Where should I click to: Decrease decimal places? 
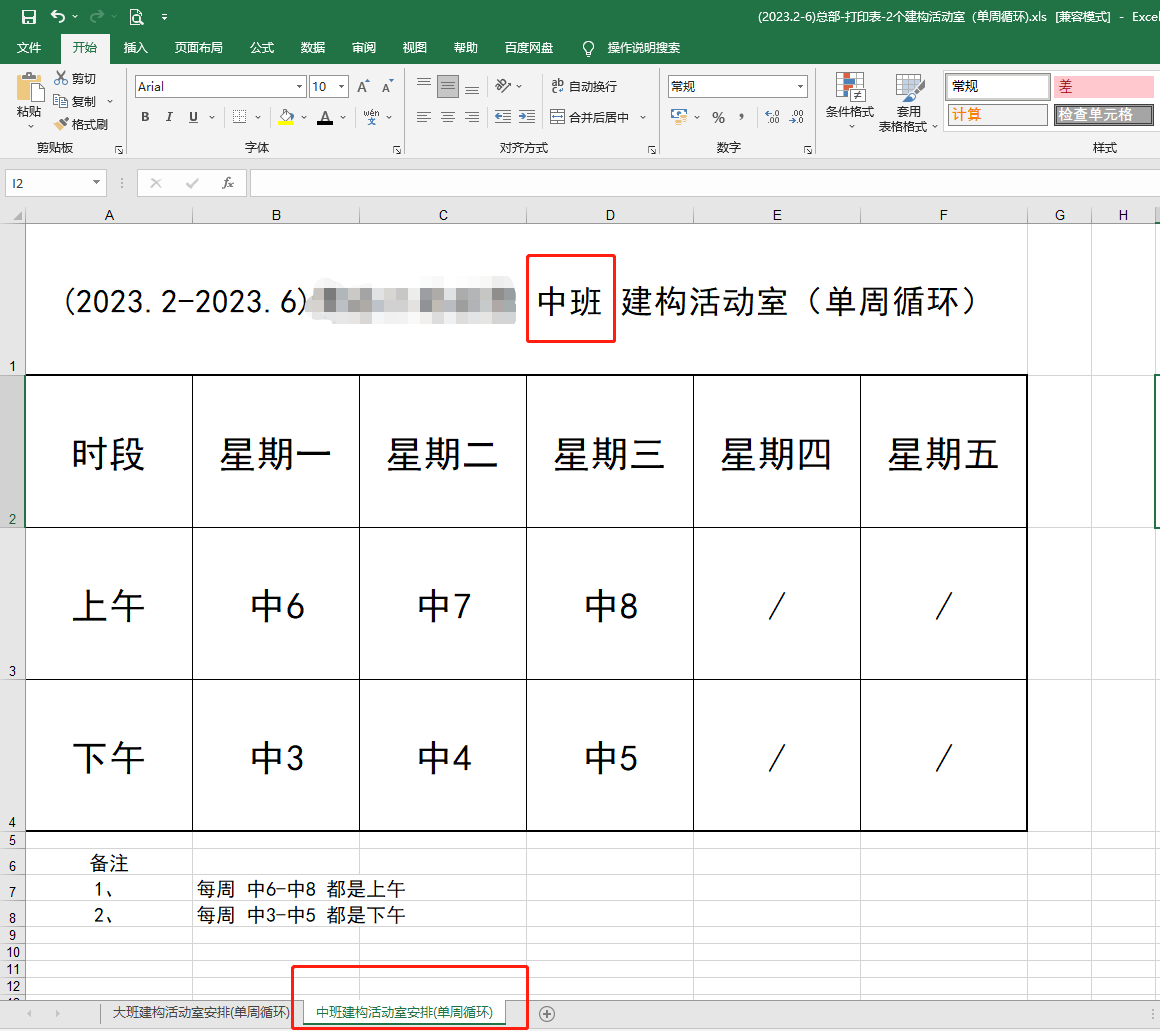(x=797, y=117)
